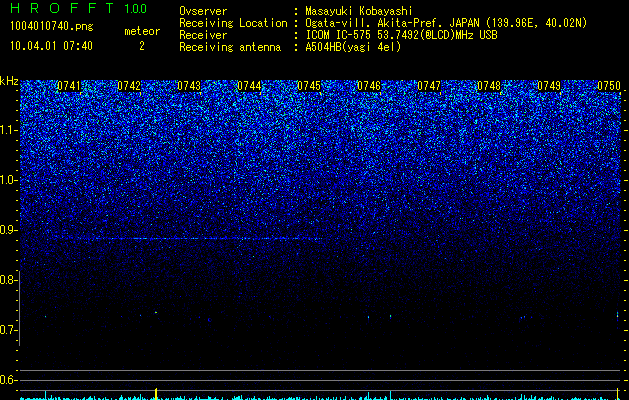The image size is (629, 400).
Task: Click the 0747 time marker
Action: 429,86
